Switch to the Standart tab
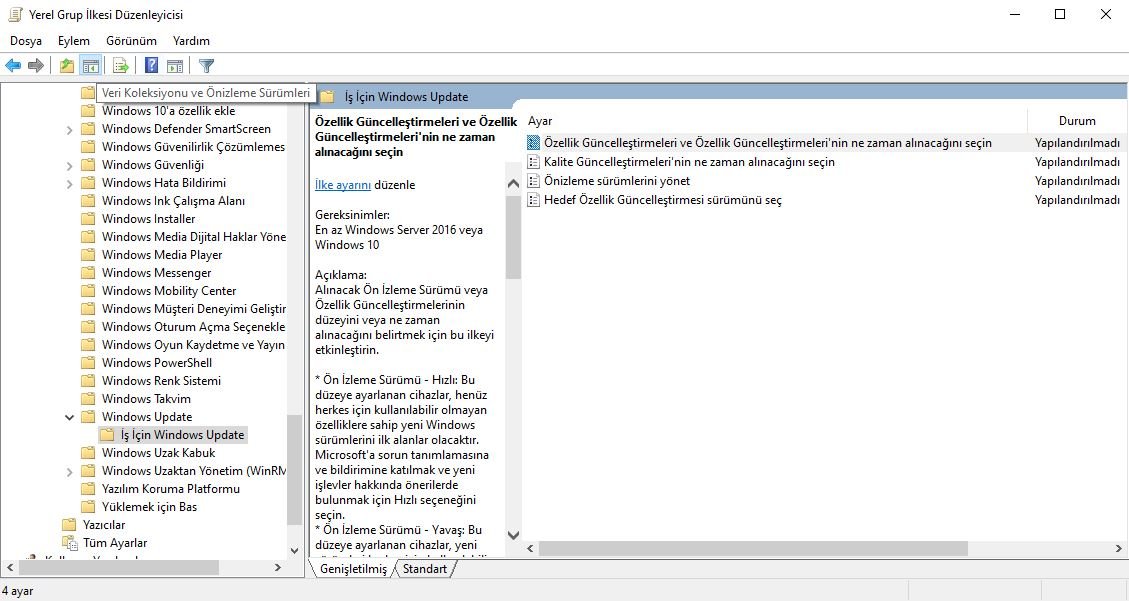The image size is (1129, 601). tap(425, 569)
